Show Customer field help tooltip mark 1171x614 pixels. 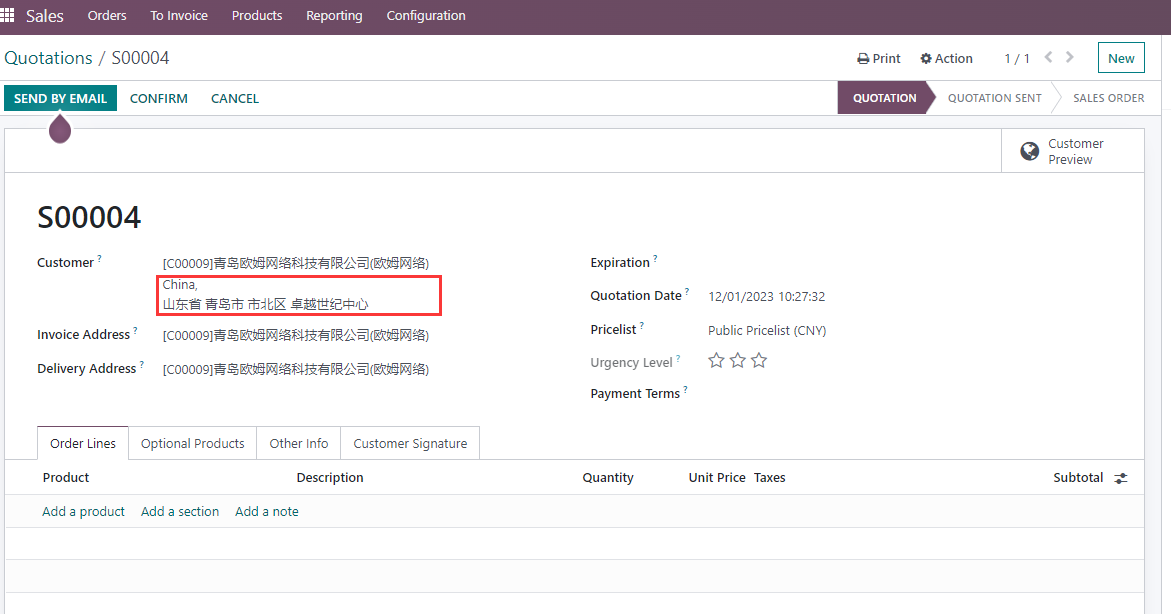(x=99, y=258)
